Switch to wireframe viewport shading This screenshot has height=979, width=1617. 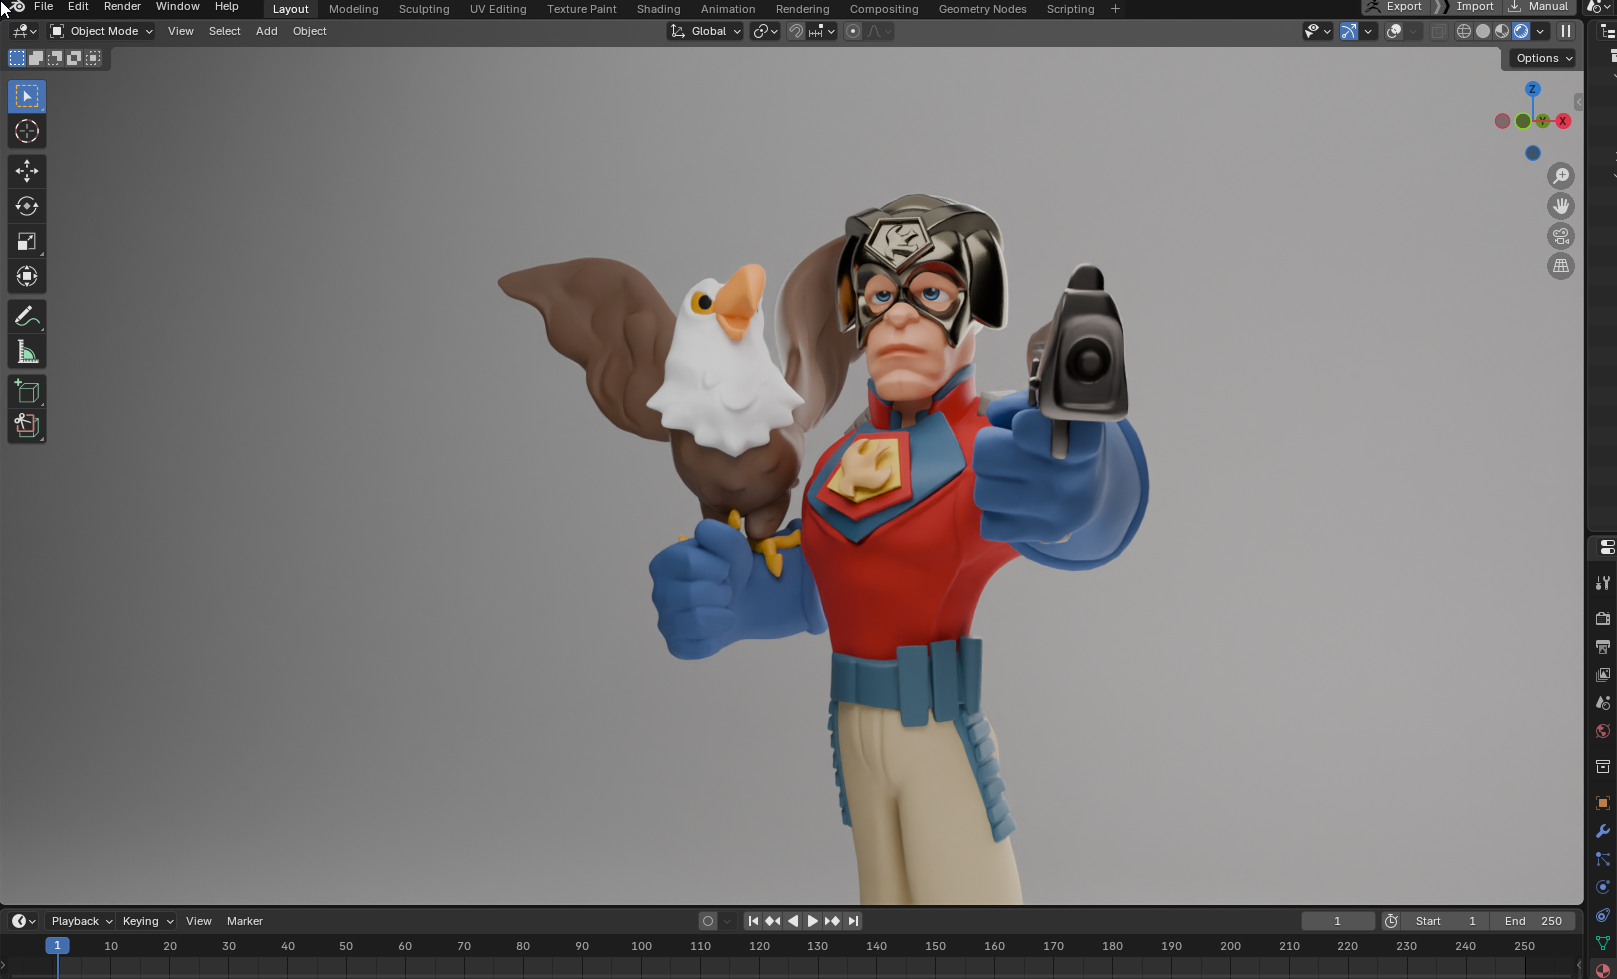pyautogui.click(x=1464, y=31)
